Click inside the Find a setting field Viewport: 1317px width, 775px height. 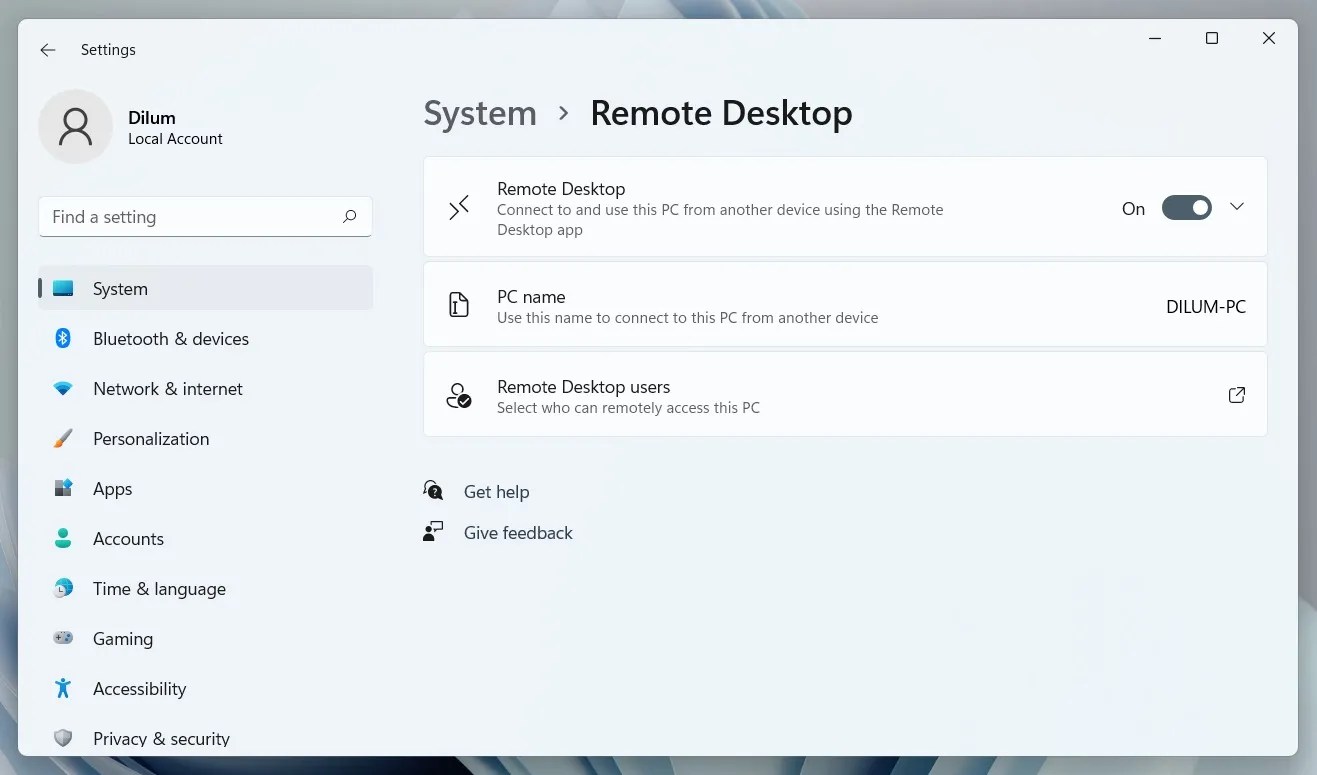pos(180,216)
